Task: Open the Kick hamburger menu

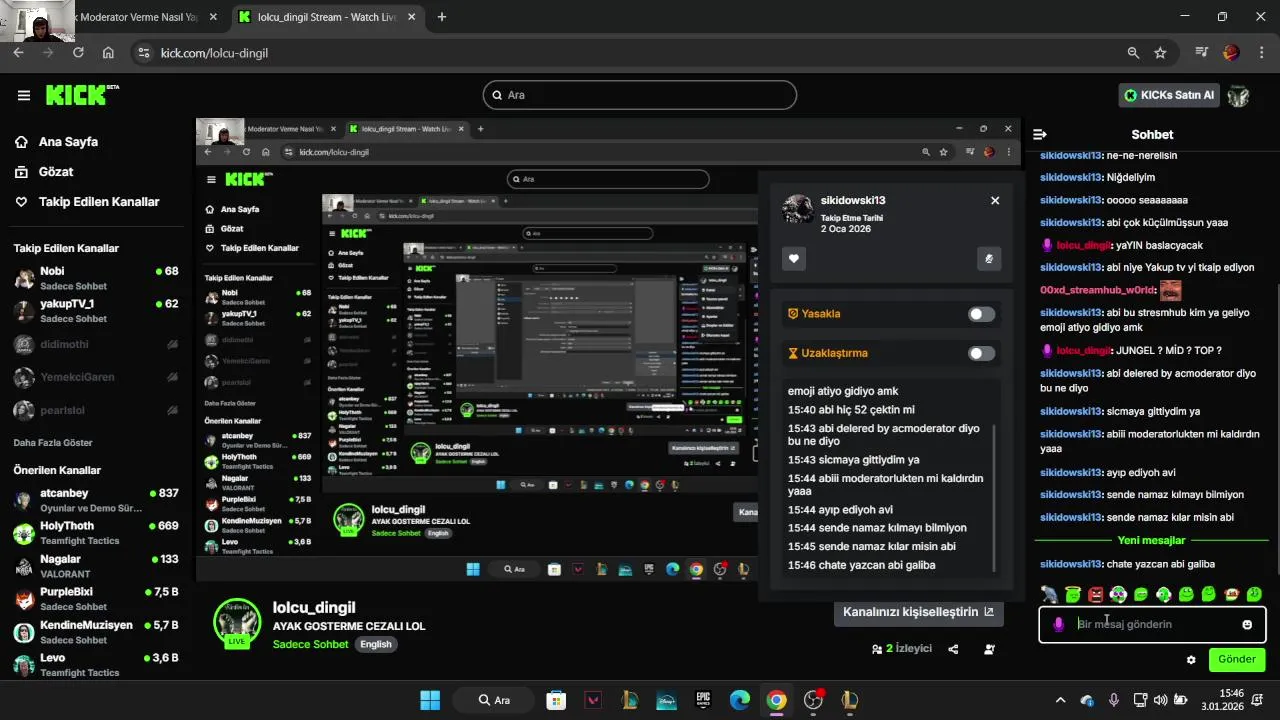Action: 23,95
